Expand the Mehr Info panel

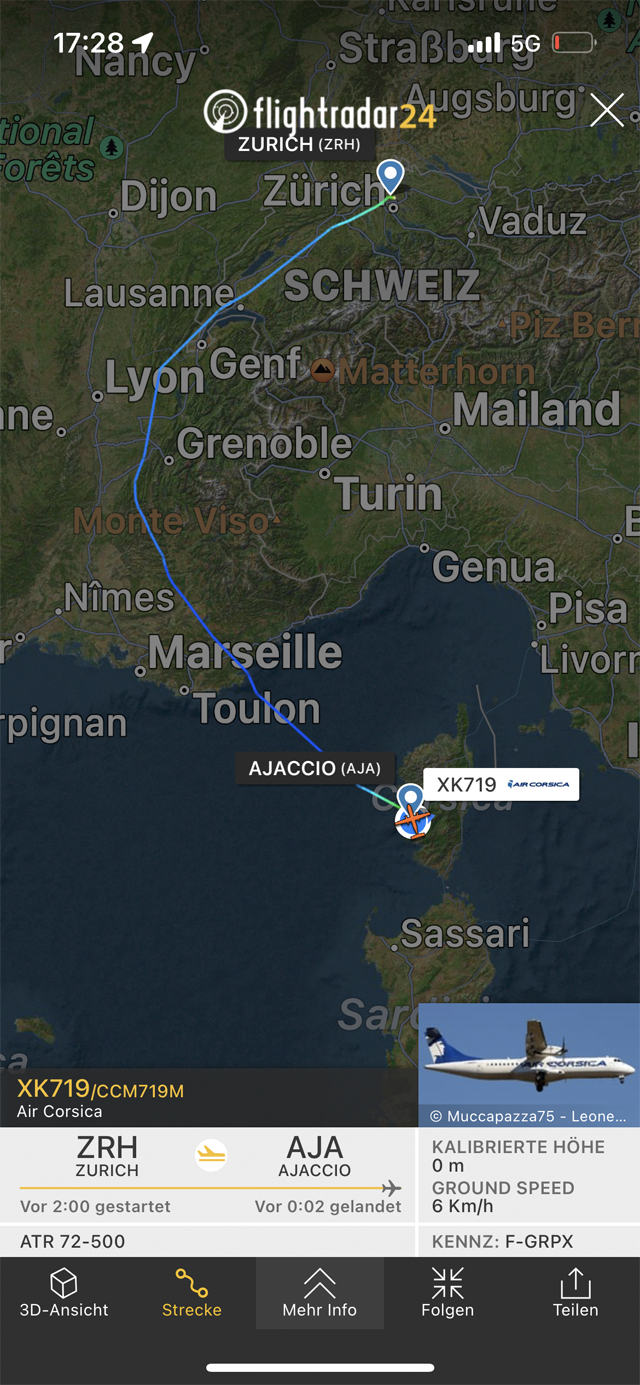click(x=320, y=1292)
